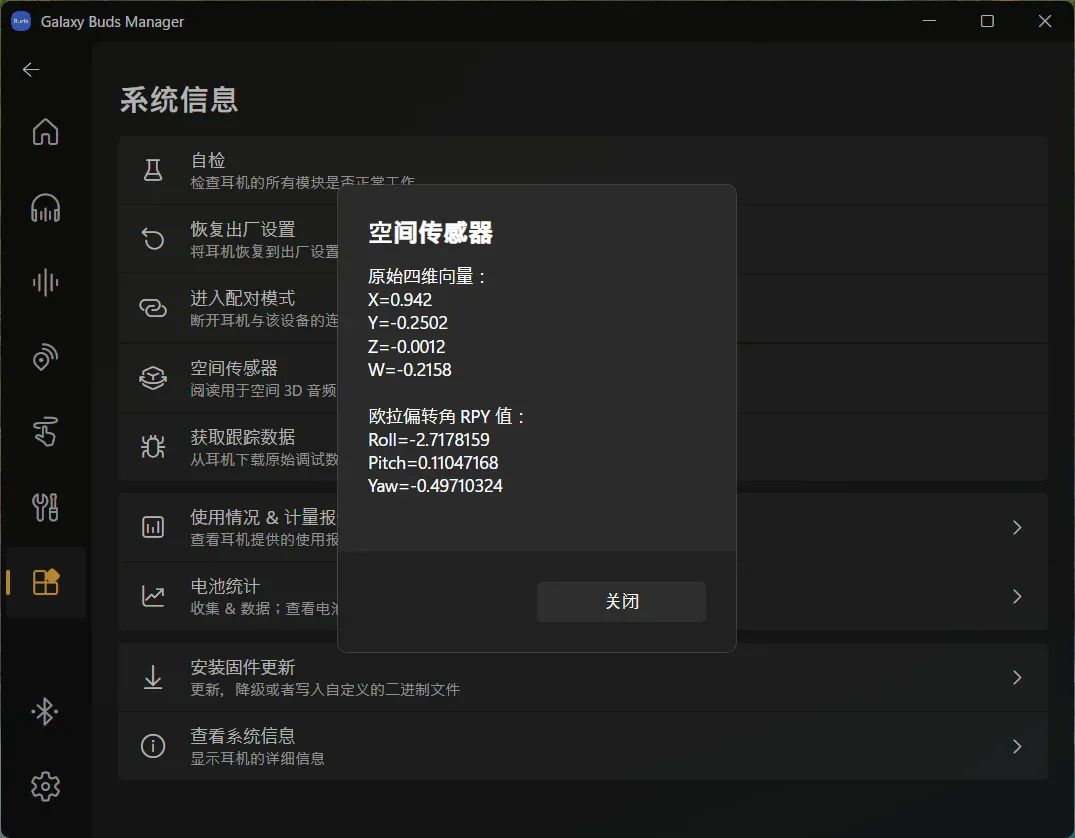Click the 原始四维向量 label
The image size is (1075, 838).
point(426,276)
